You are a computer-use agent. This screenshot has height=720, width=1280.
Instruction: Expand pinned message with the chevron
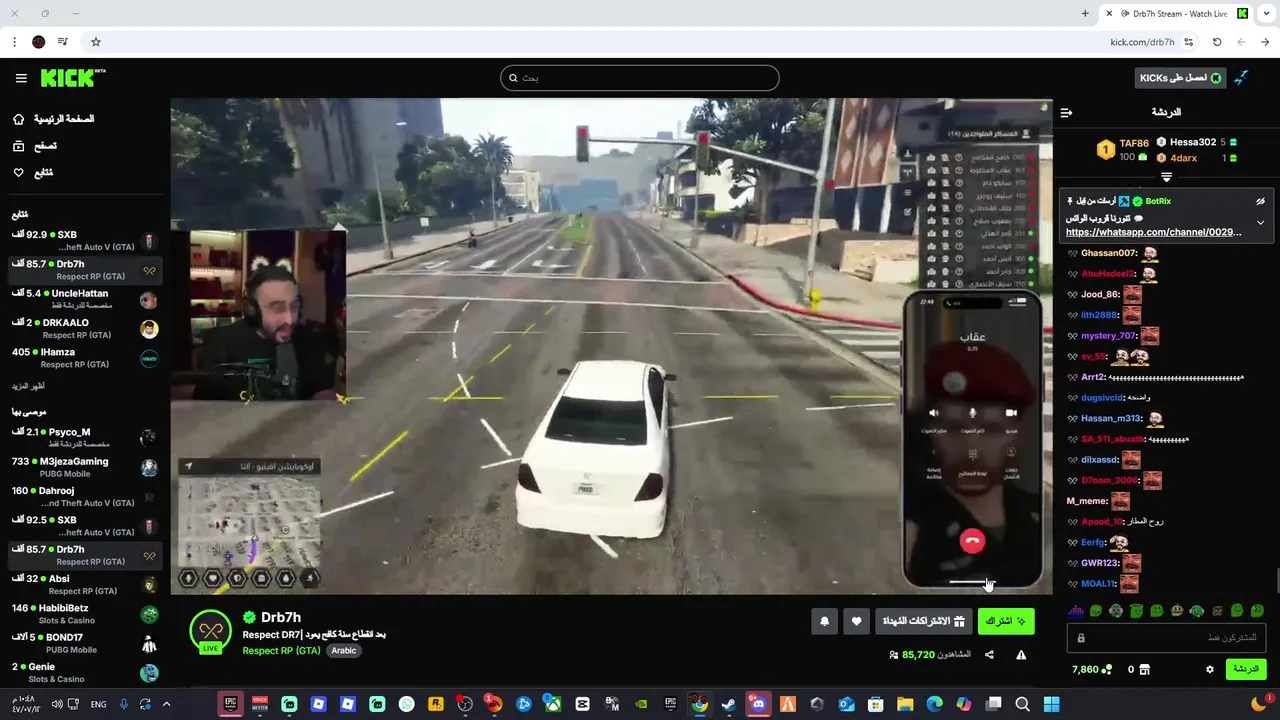pos(1260,222)
